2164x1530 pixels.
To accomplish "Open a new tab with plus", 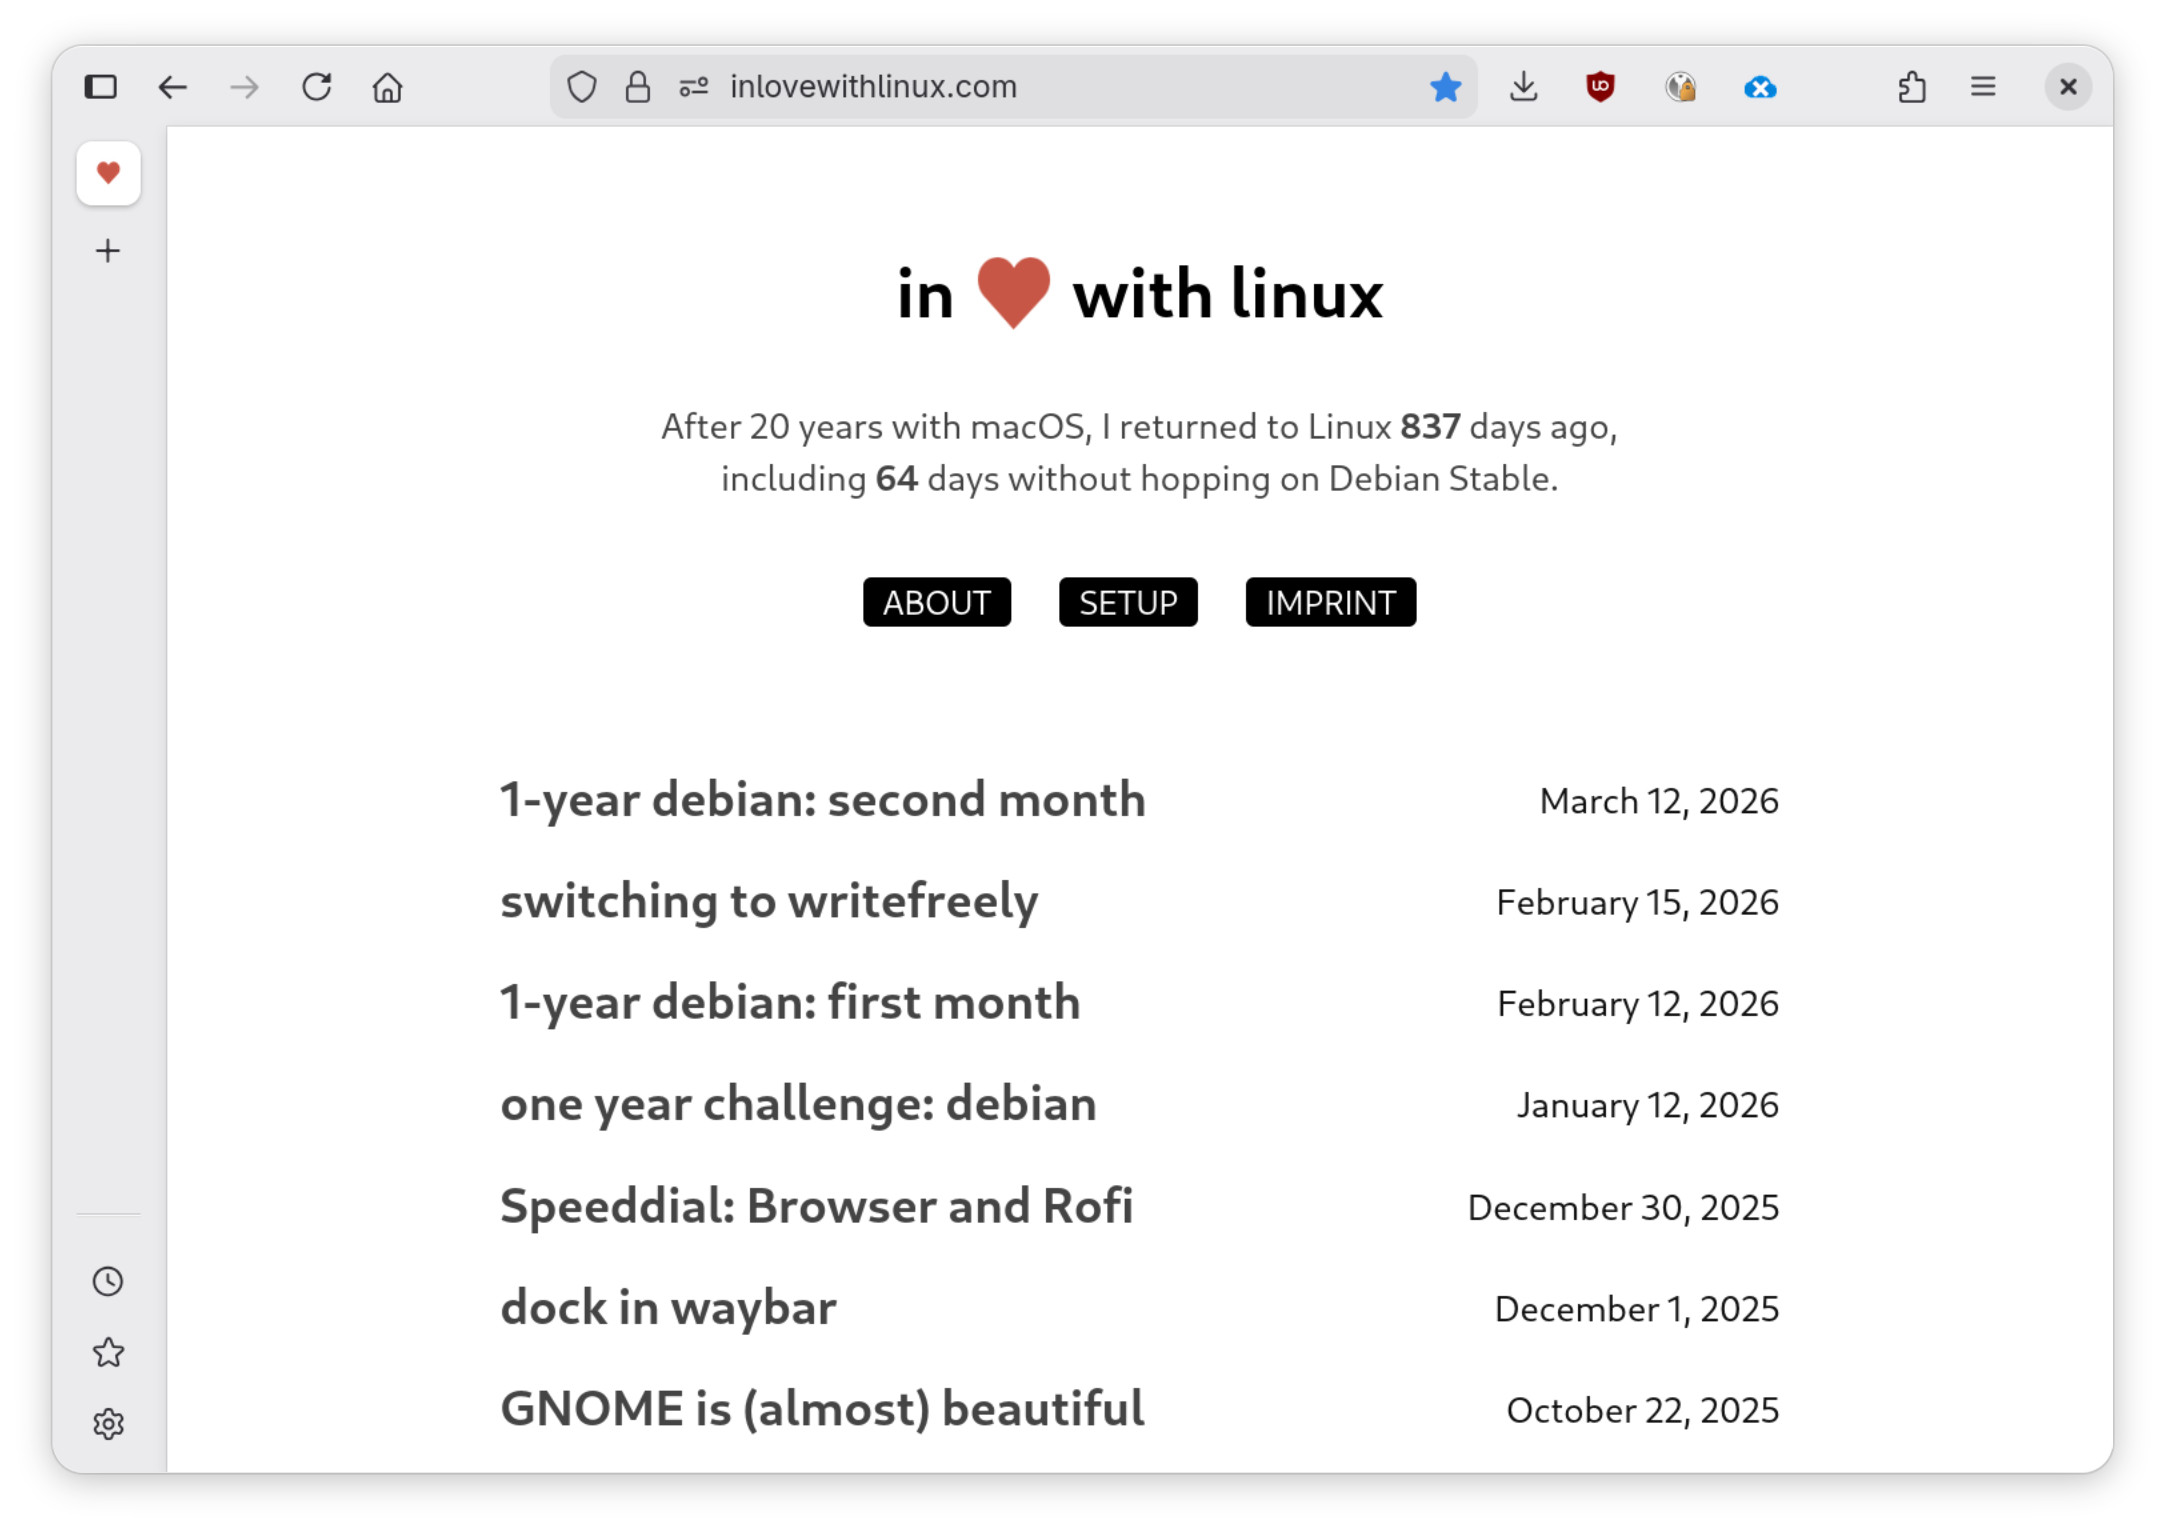I will pyautogui.click(x=108, y=250).
